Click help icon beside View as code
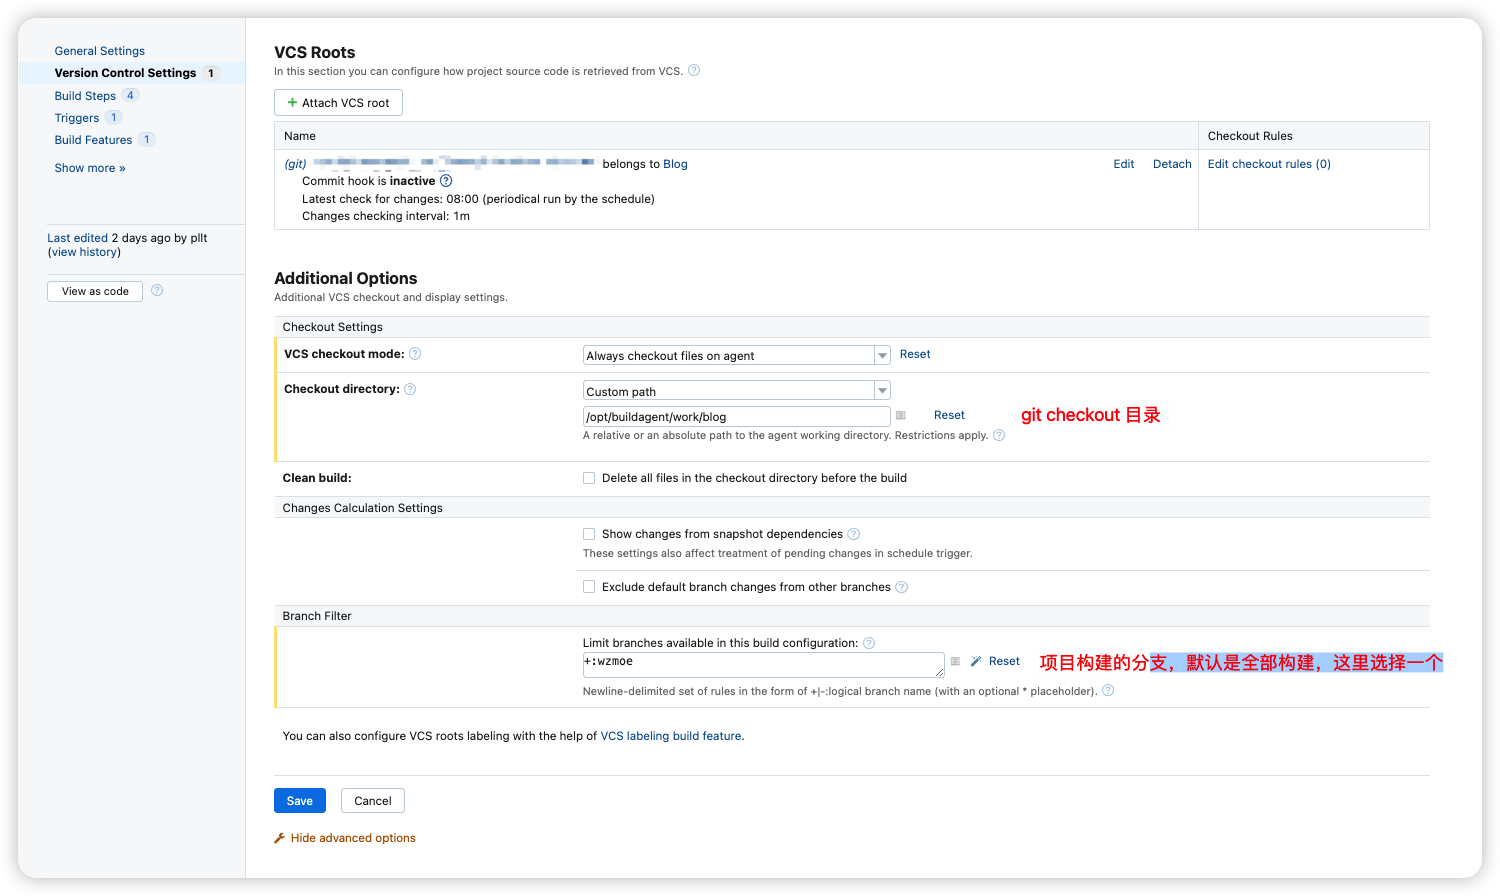This screenshot has height=896, width=1500. tap(157, 290)
